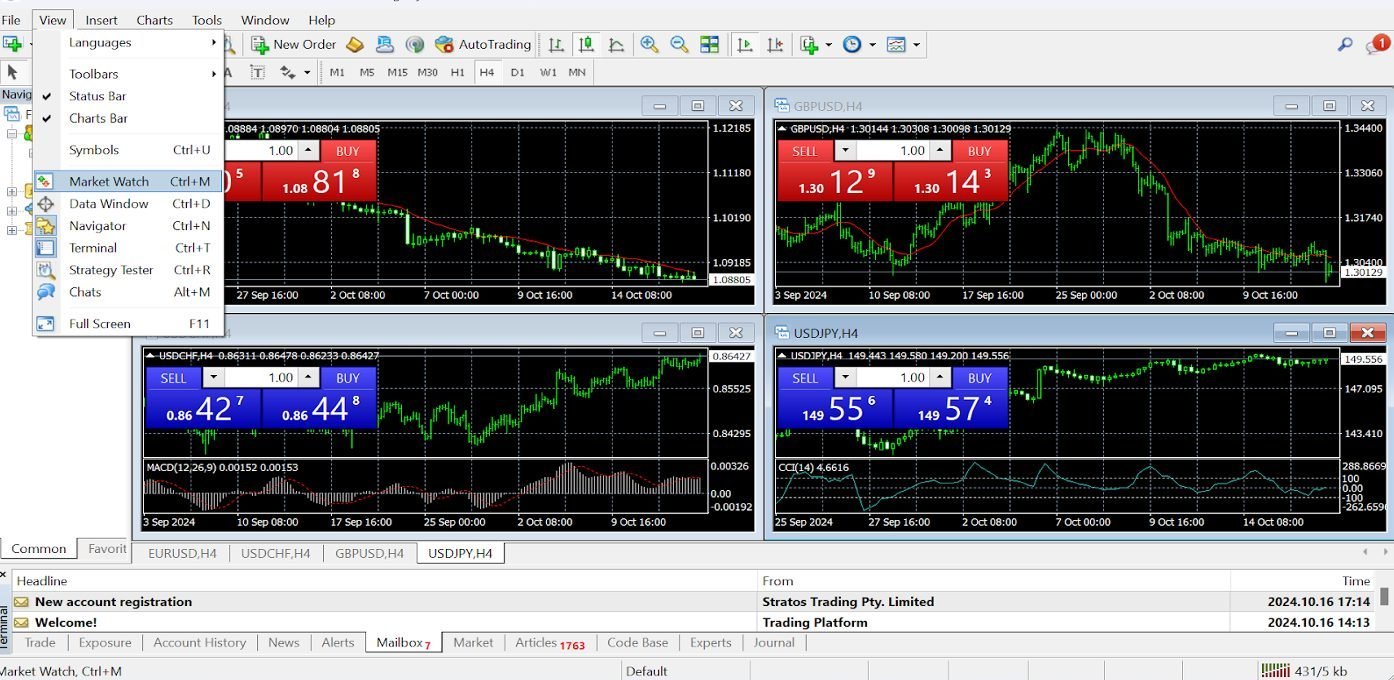This screenshot has height=680, width=1394.
Task: Choose Full Screen from the View menu
Action: [x=128, y=324]
